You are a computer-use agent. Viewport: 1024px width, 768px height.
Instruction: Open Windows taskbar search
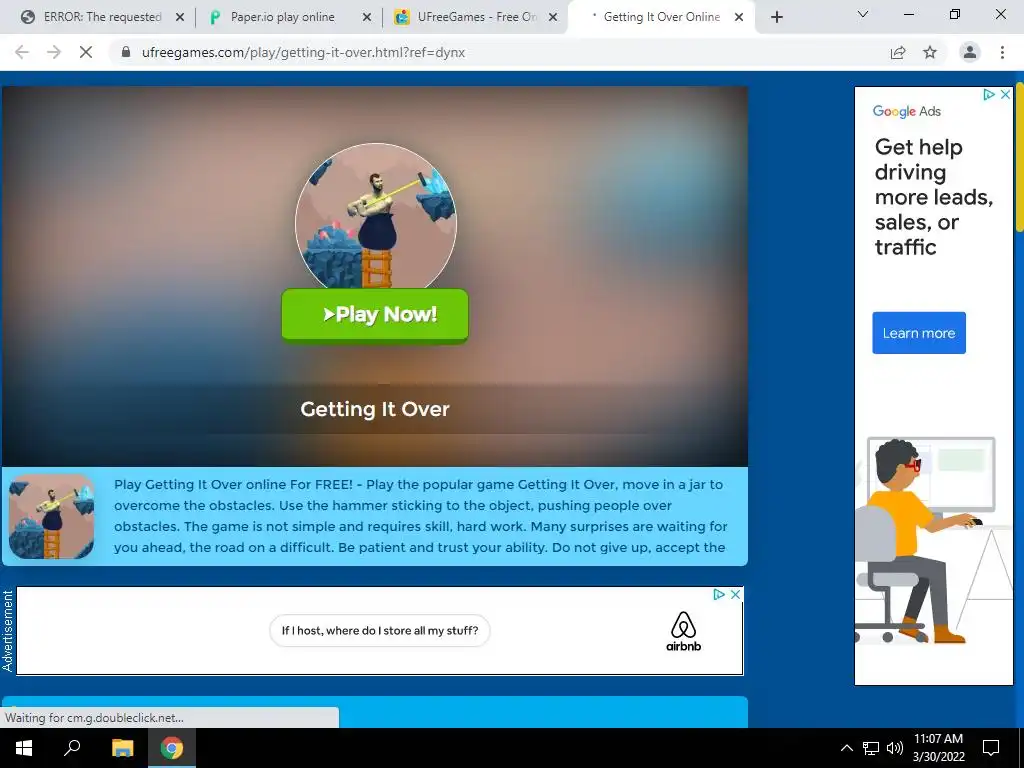[72, 748]
